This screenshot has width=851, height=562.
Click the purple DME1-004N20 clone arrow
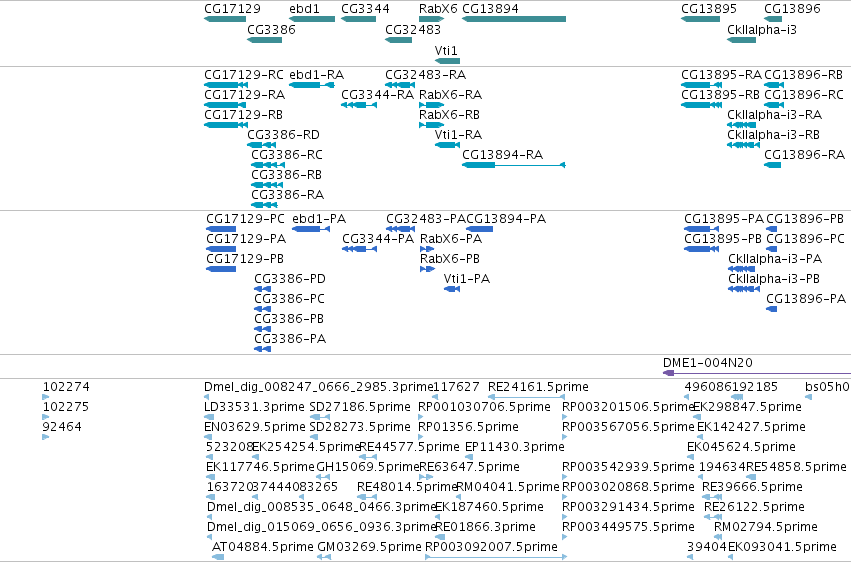click(x=757, y=373)
